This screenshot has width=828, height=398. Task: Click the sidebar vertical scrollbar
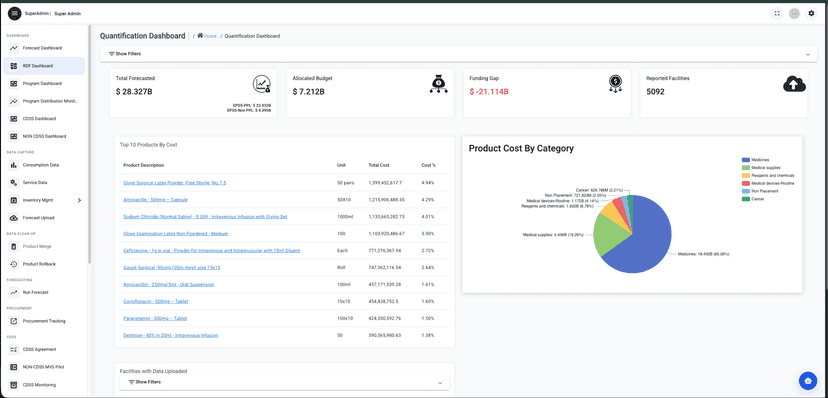point(89,145)
